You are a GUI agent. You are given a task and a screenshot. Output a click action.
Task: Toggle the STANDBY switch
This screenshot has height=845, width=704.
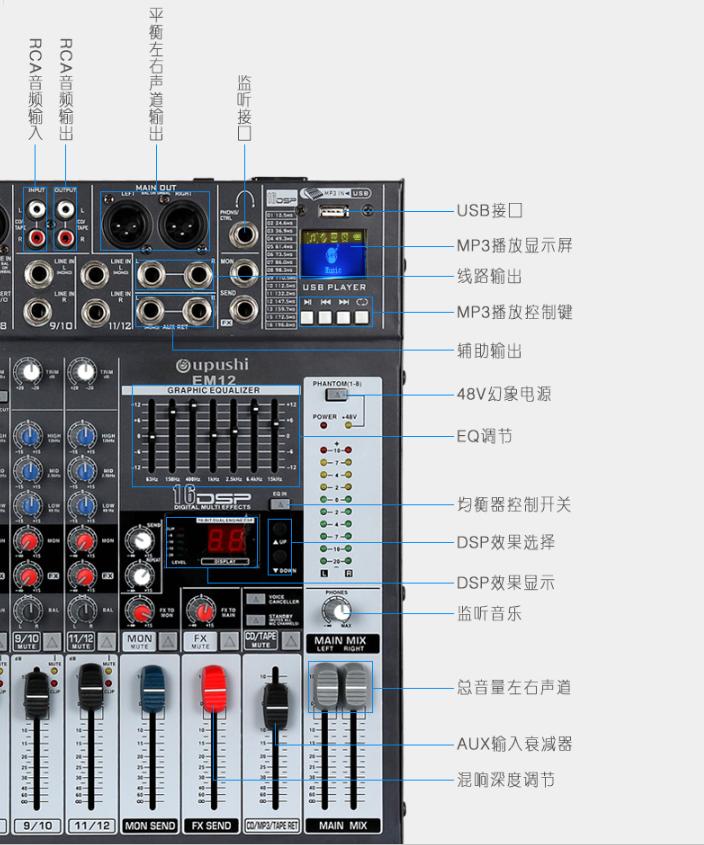click(256, 619)
